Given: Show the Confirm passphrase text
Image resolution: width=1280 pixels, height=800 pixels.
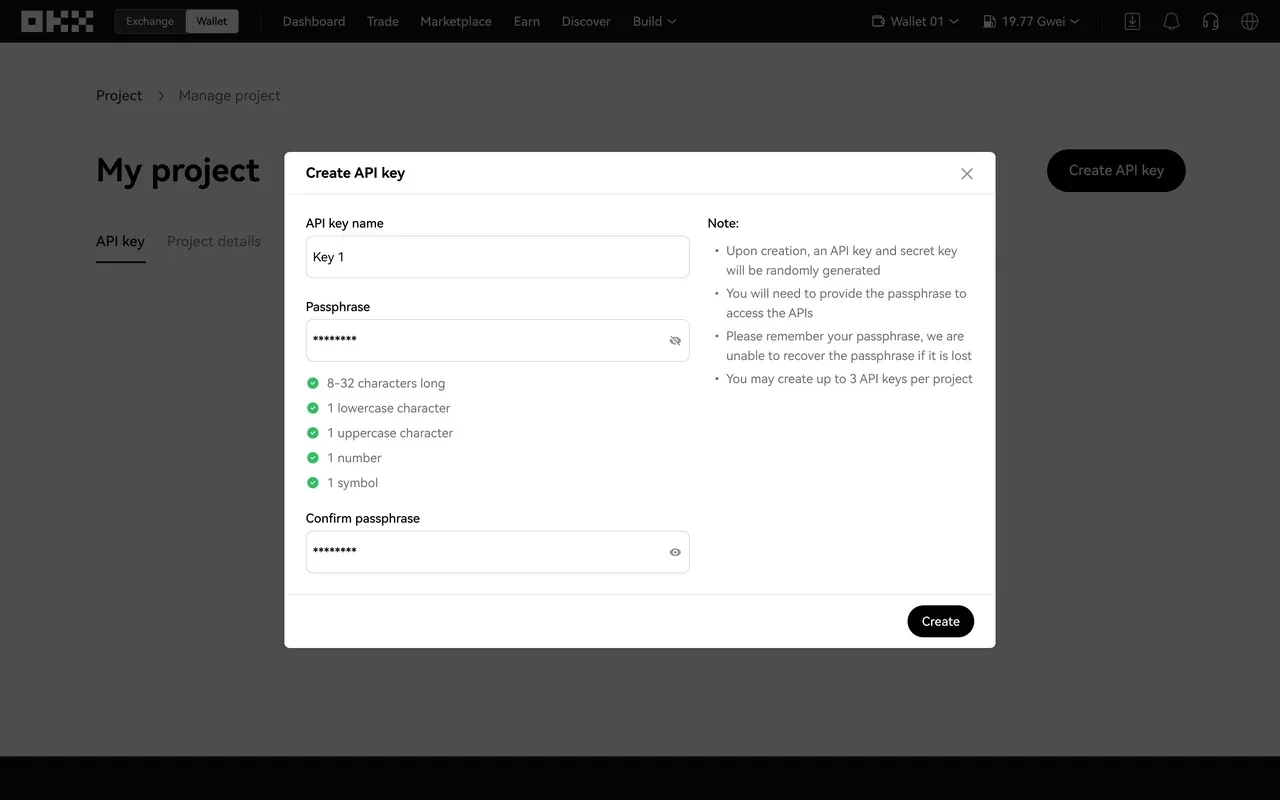Looking at the screenshot, I should (675, 552).
